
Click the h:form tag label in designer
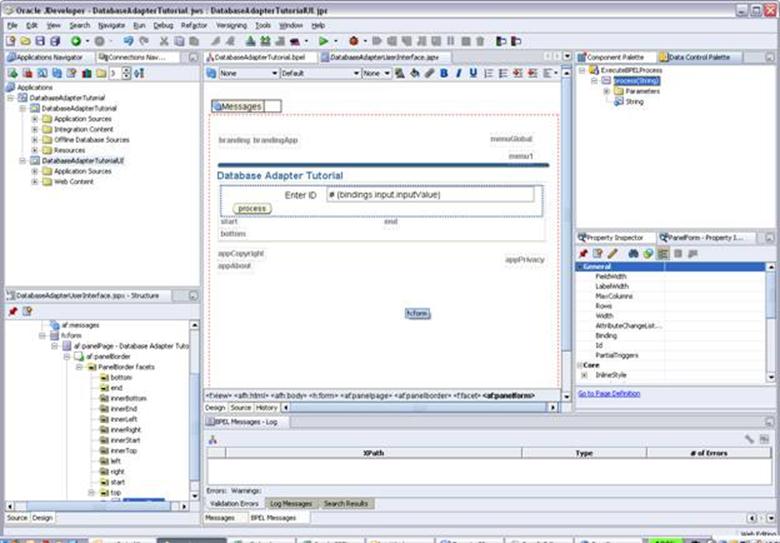[417, 313]
